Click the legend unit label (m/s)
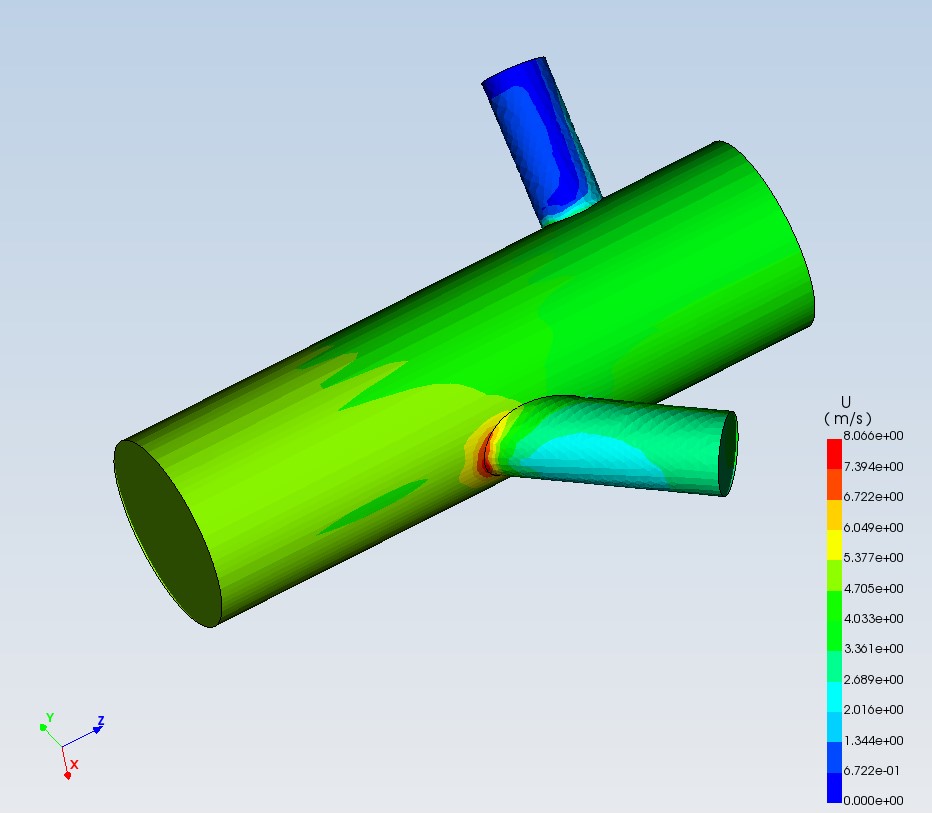 click(848, 419)
